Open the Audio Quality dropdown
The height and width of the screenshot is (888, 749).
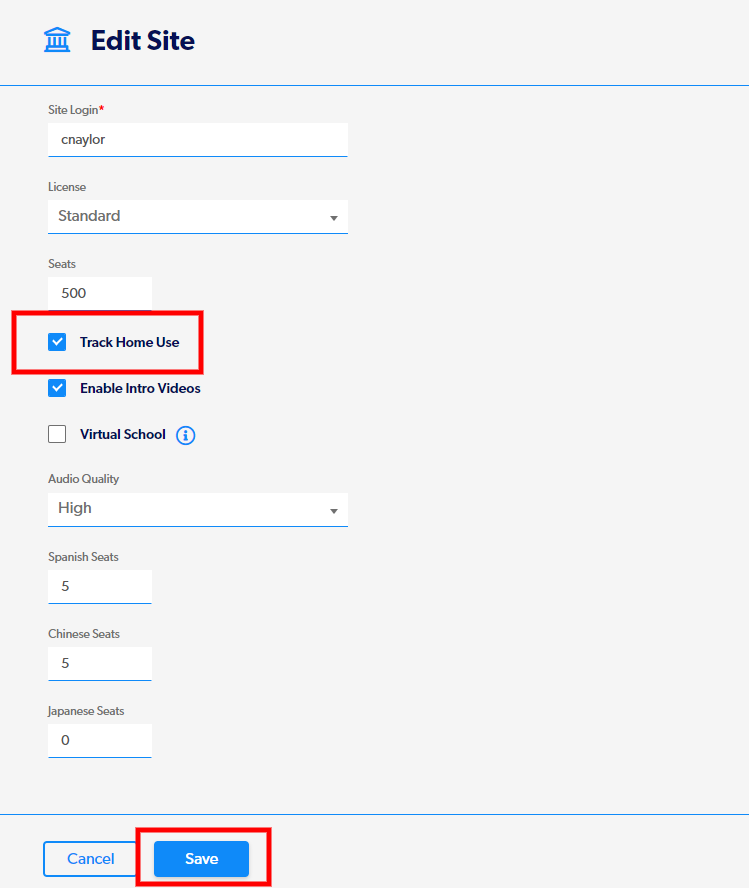click(198, 509)
